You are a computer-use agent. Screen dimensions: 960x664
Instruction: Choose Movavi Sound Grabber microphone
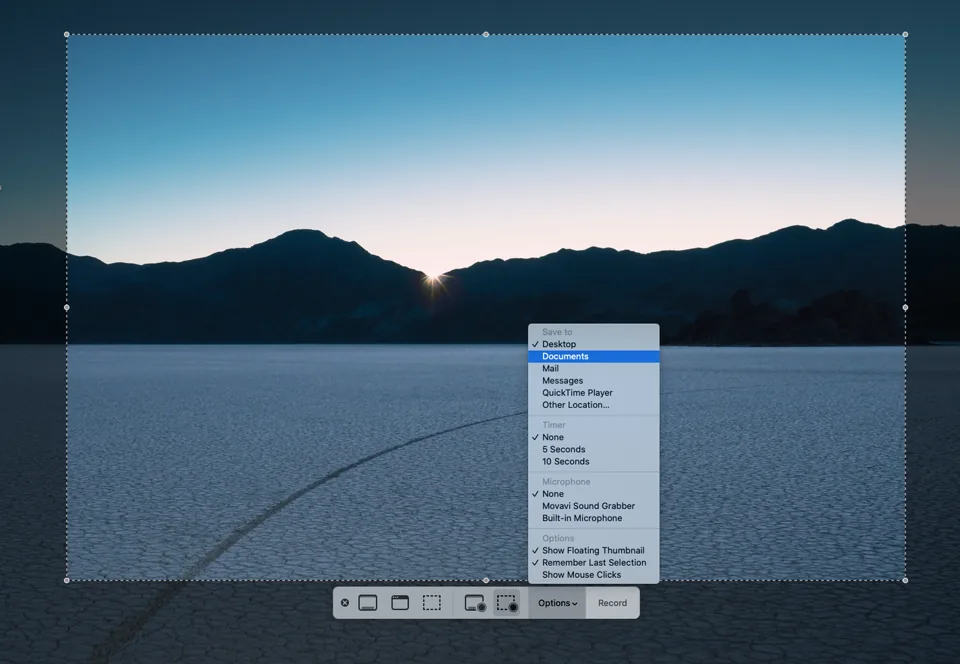click(x=588, y=505)
